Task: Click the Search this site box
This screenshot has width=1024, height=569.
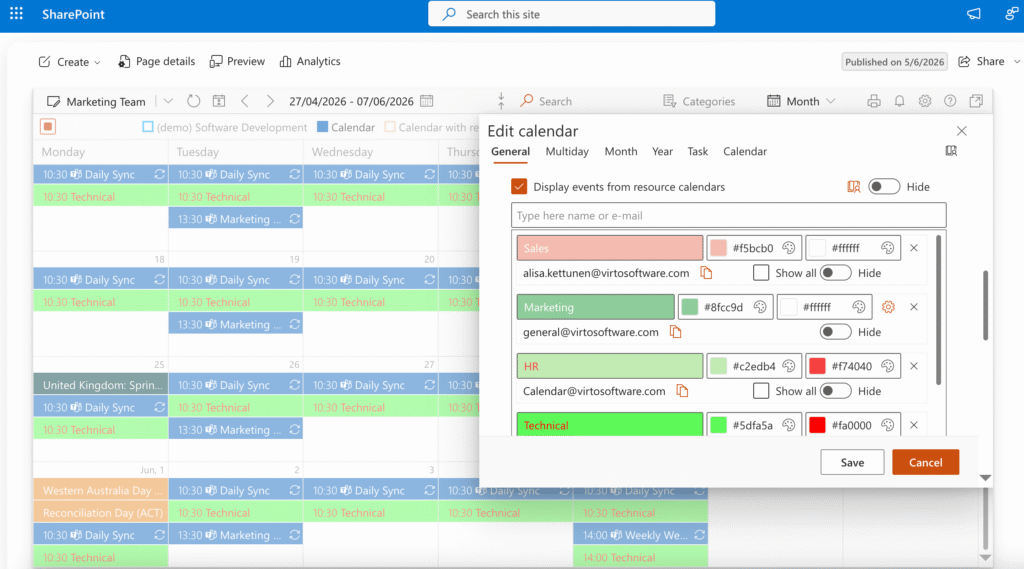Action: (571, 14)
